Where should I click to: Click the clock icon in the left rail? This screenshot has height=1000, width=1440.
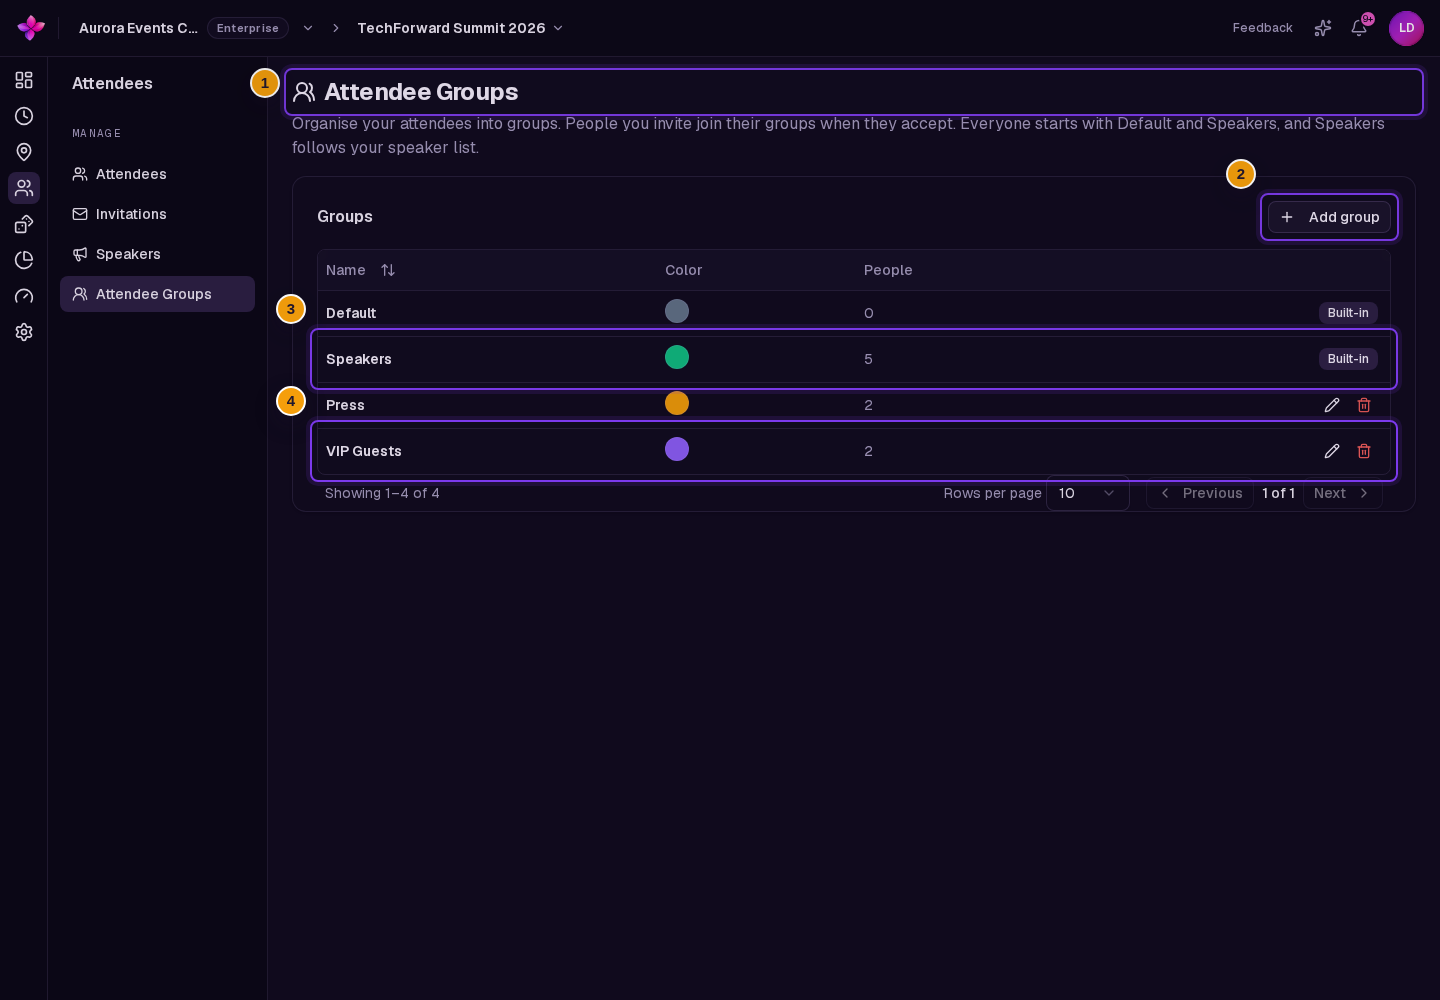pyautogui.click(x=24, y=116)
